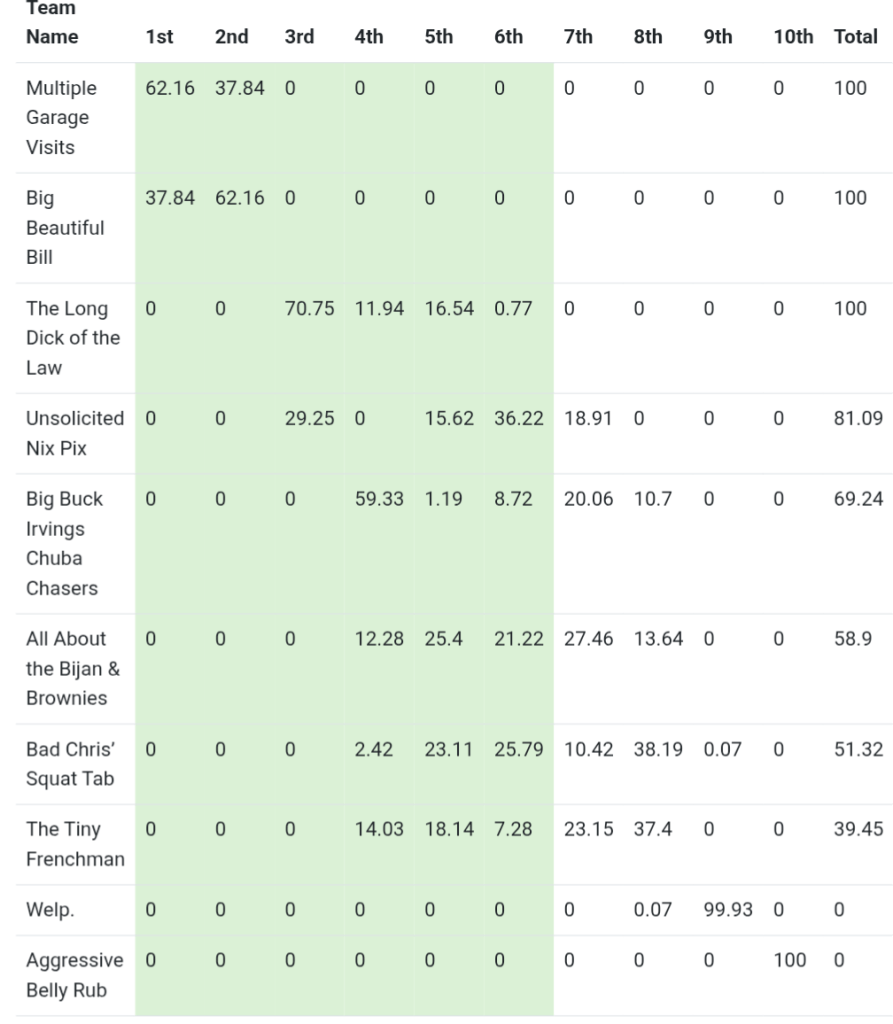Select the 59.33 cell in 4th column

coord(379,498)
